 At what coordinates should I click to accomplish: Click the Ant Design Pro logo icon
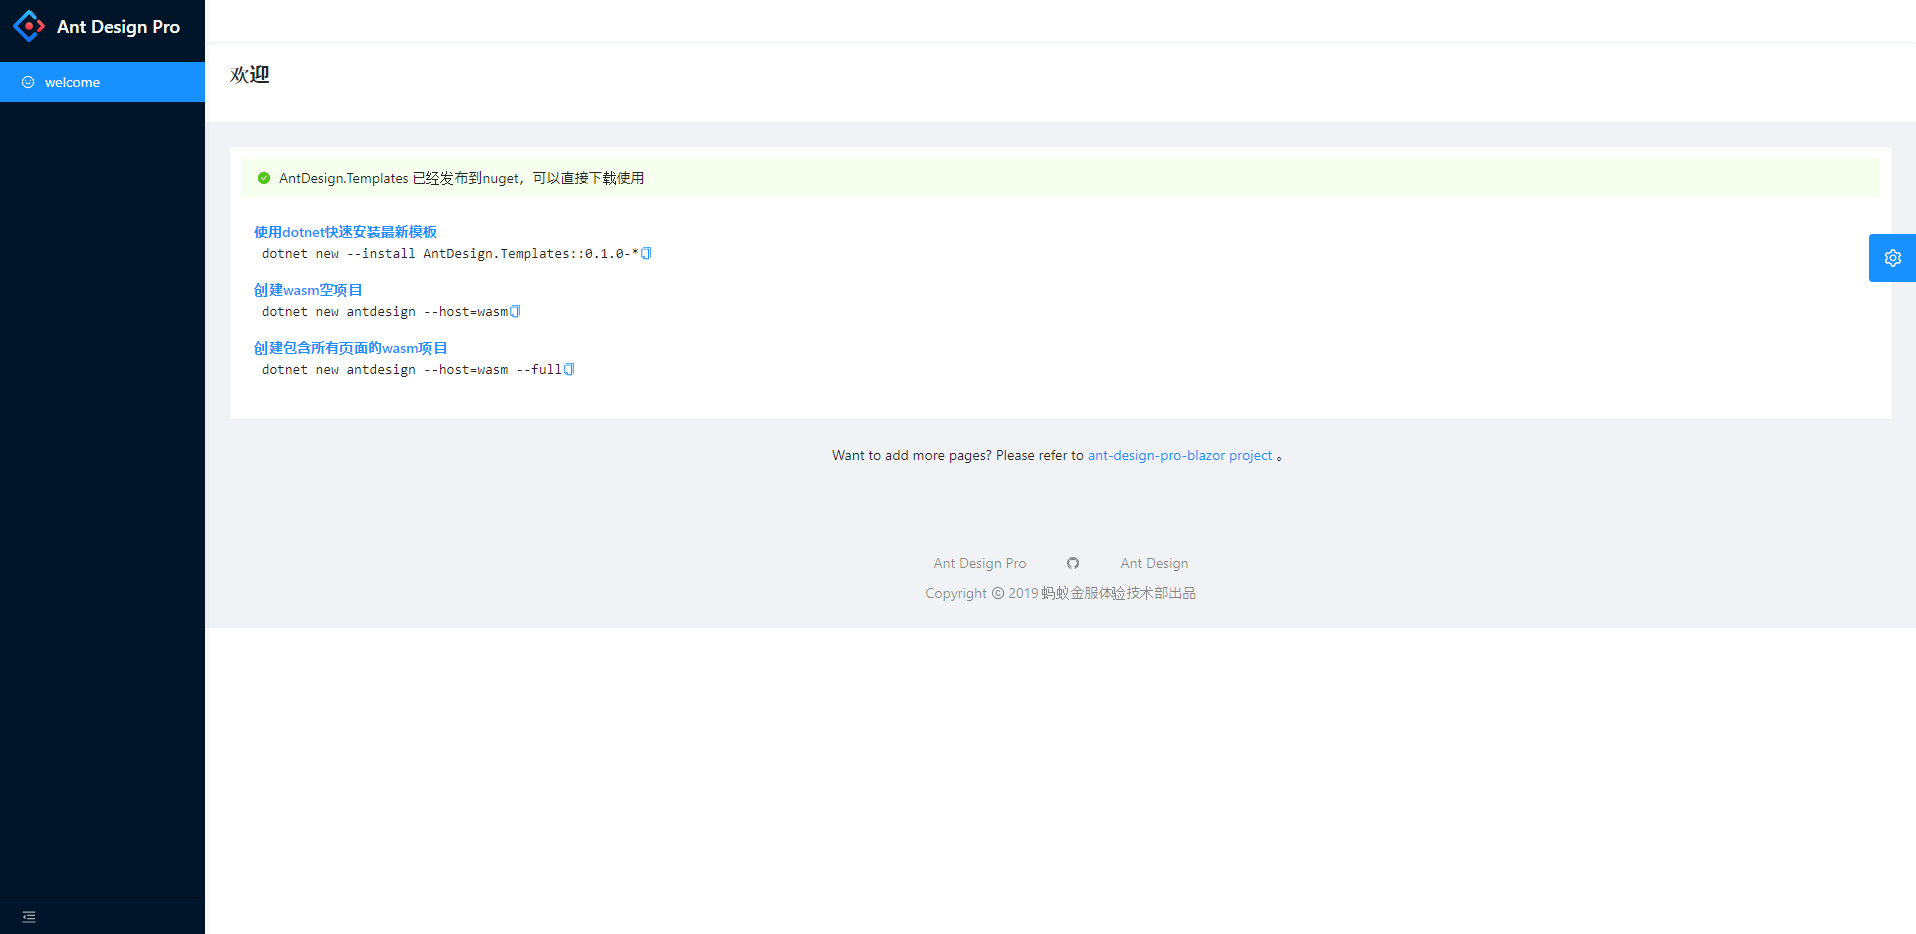29,26
